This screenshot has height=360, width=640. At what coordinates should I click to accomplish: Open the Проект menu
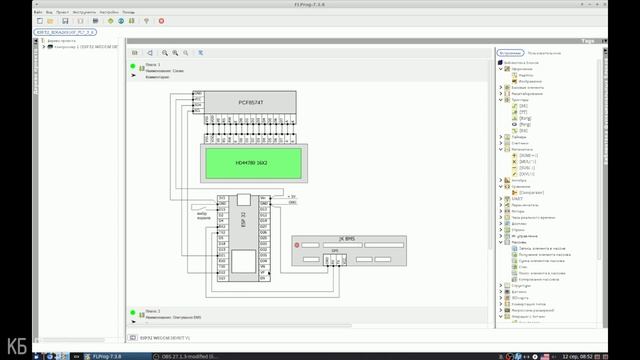pyautogui.click(x=62, y=12)
